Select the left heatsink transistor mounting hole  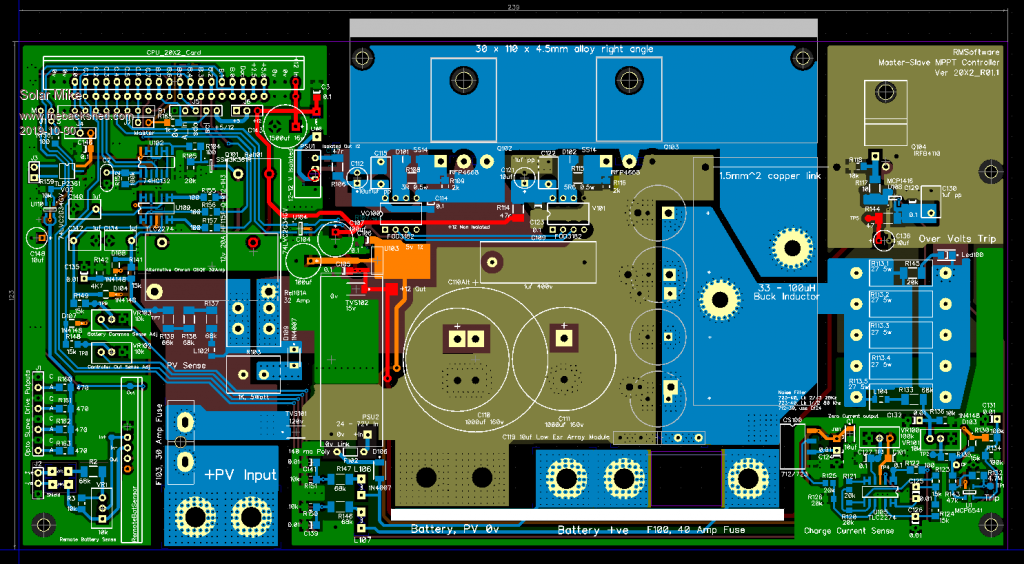pyautogui.click(x=462, y=78)
